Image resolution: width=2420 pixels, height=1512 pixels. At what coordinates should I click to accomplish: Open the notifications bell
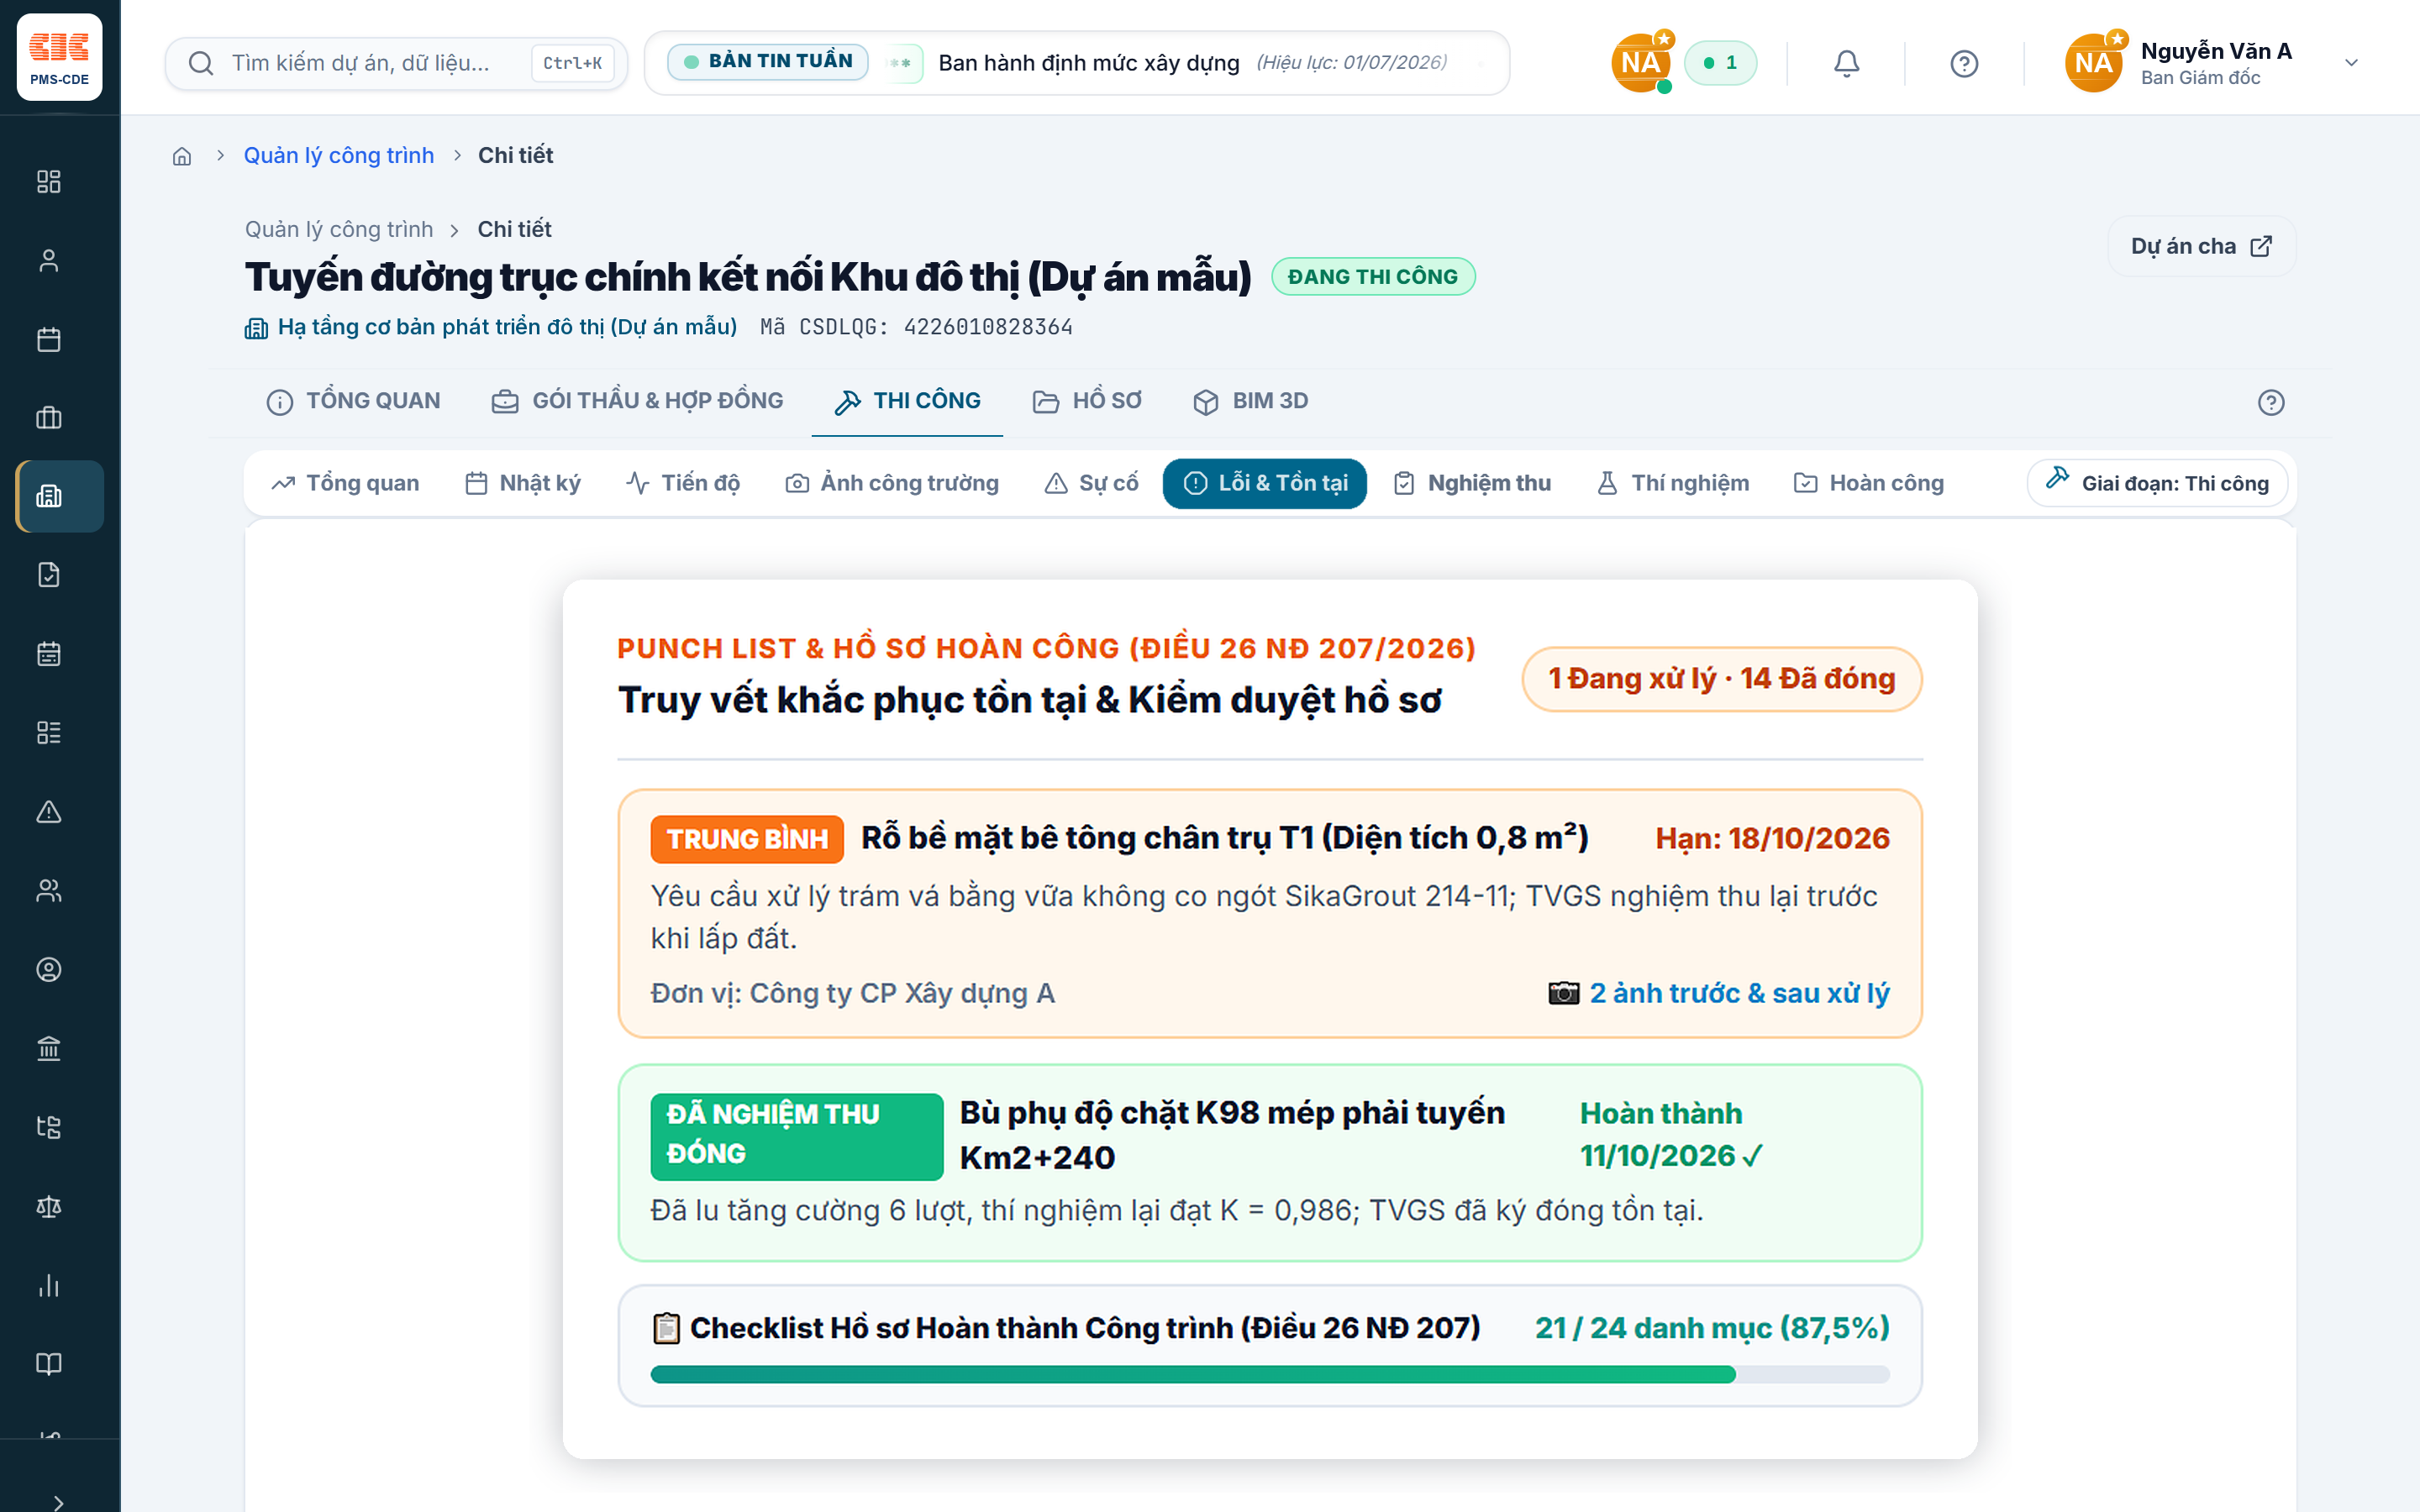pyautogui.click(x=1846, y=63)
